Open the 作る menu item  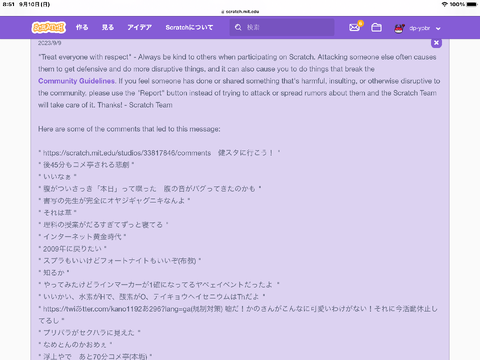coord(82,27)
